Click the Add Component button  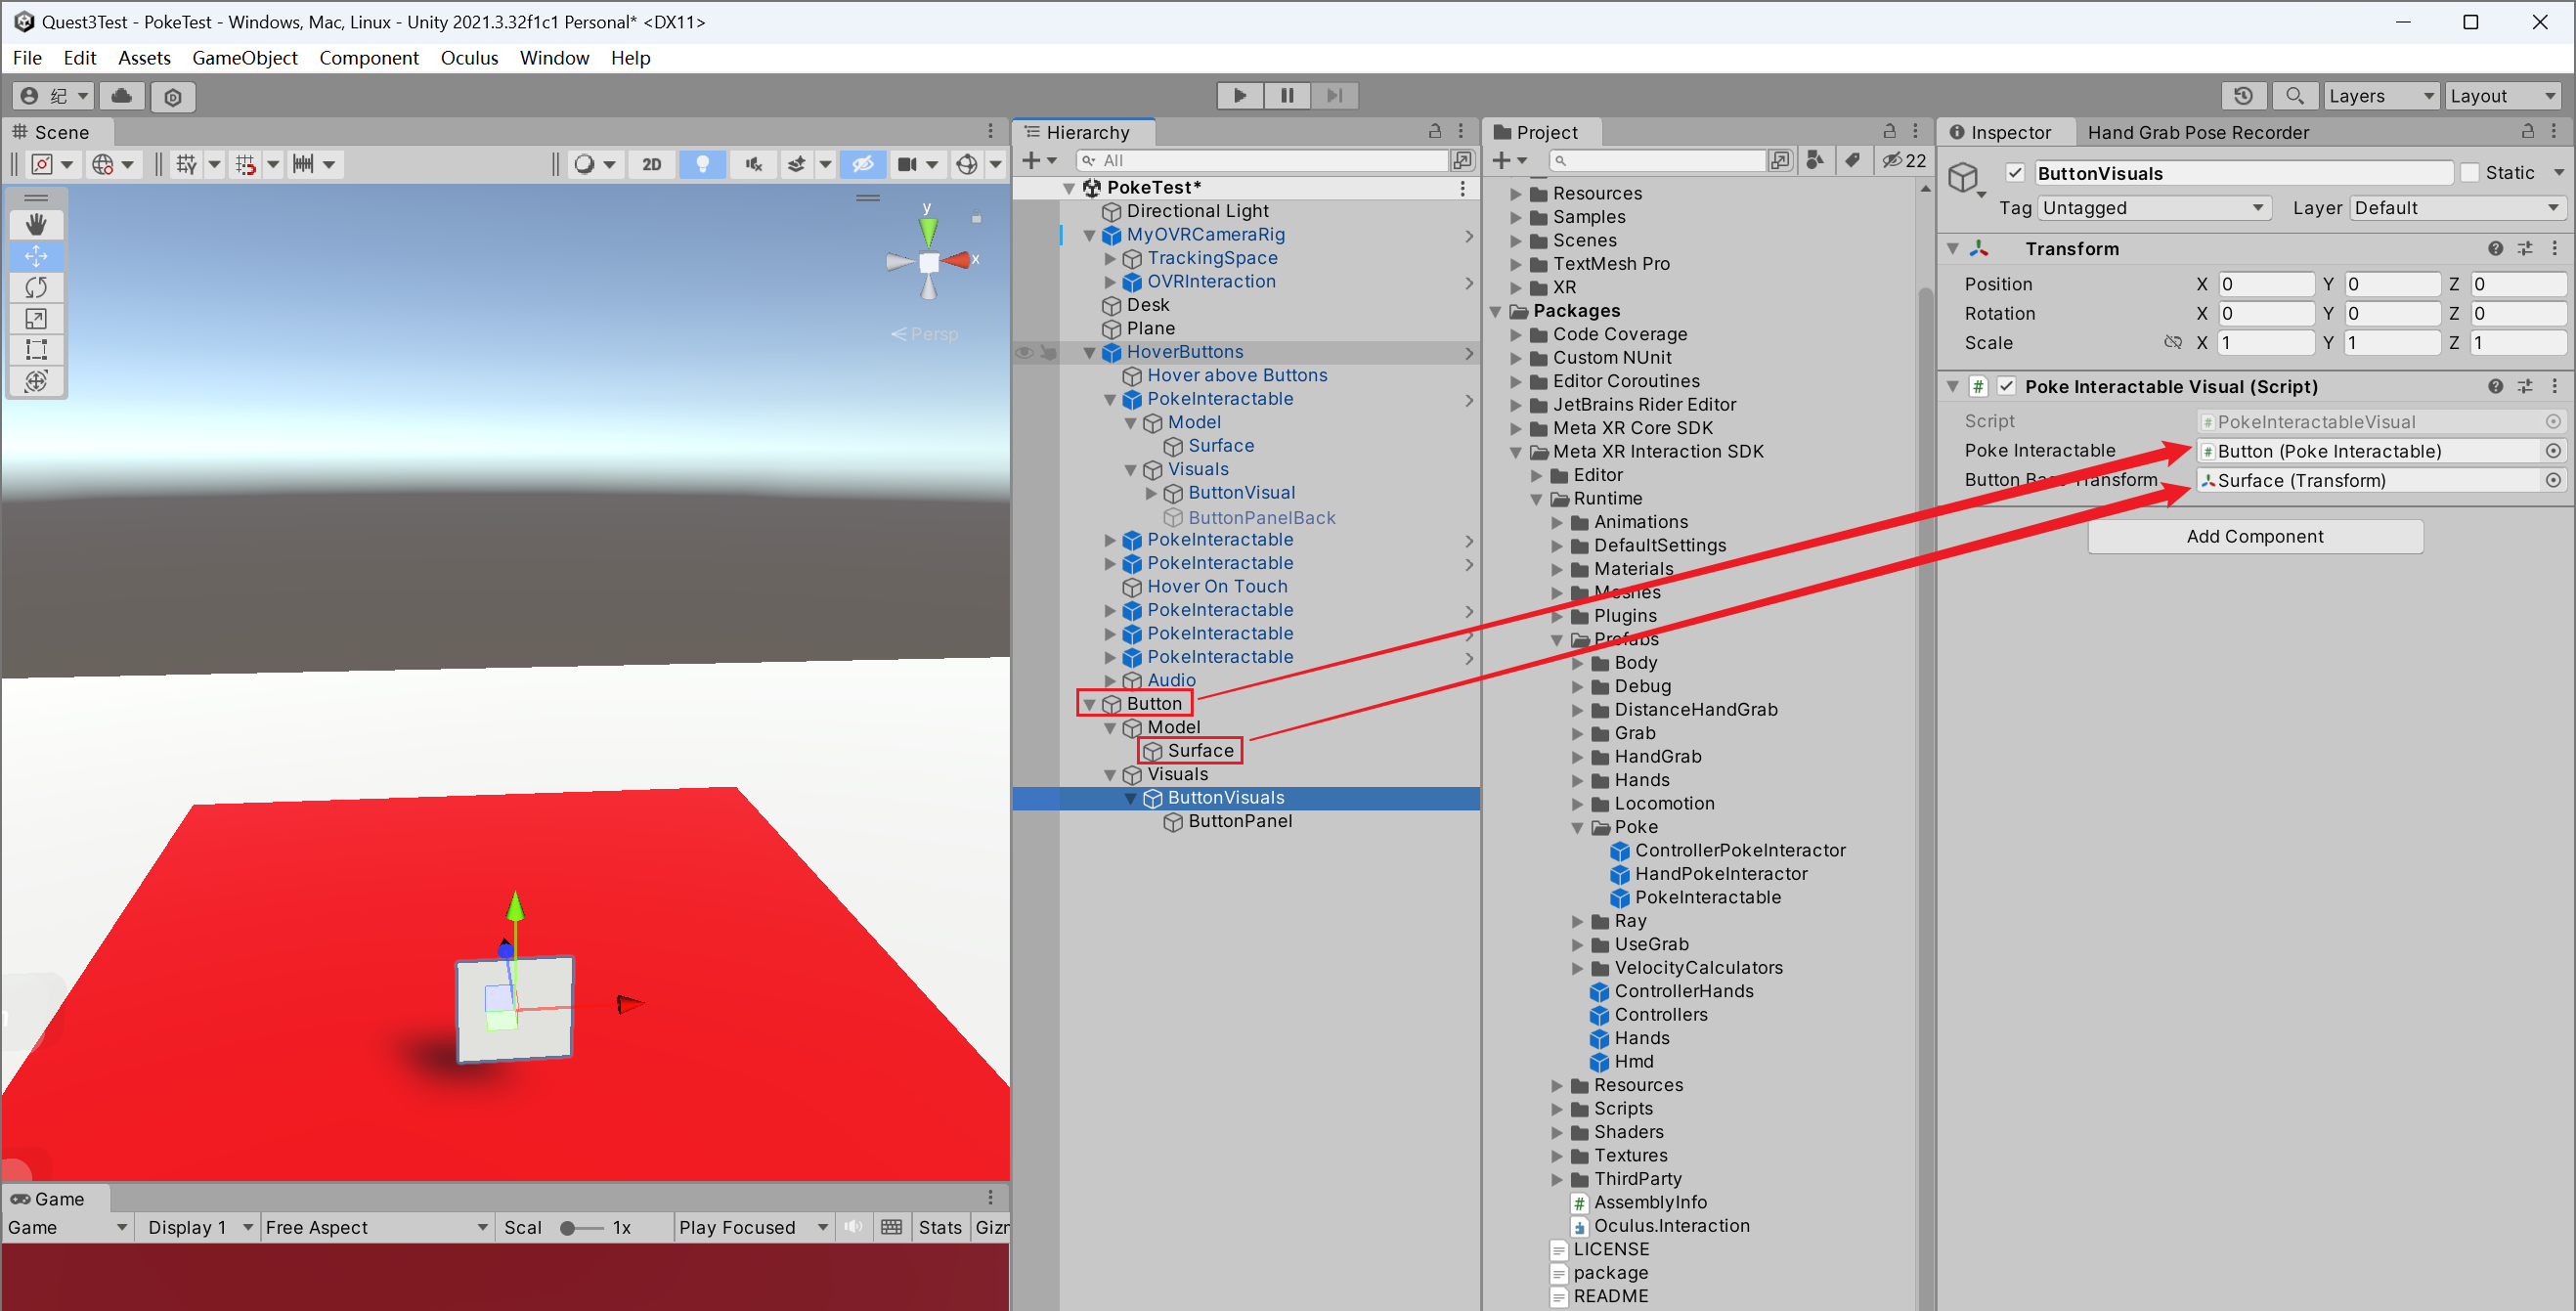click(2254, 536)
